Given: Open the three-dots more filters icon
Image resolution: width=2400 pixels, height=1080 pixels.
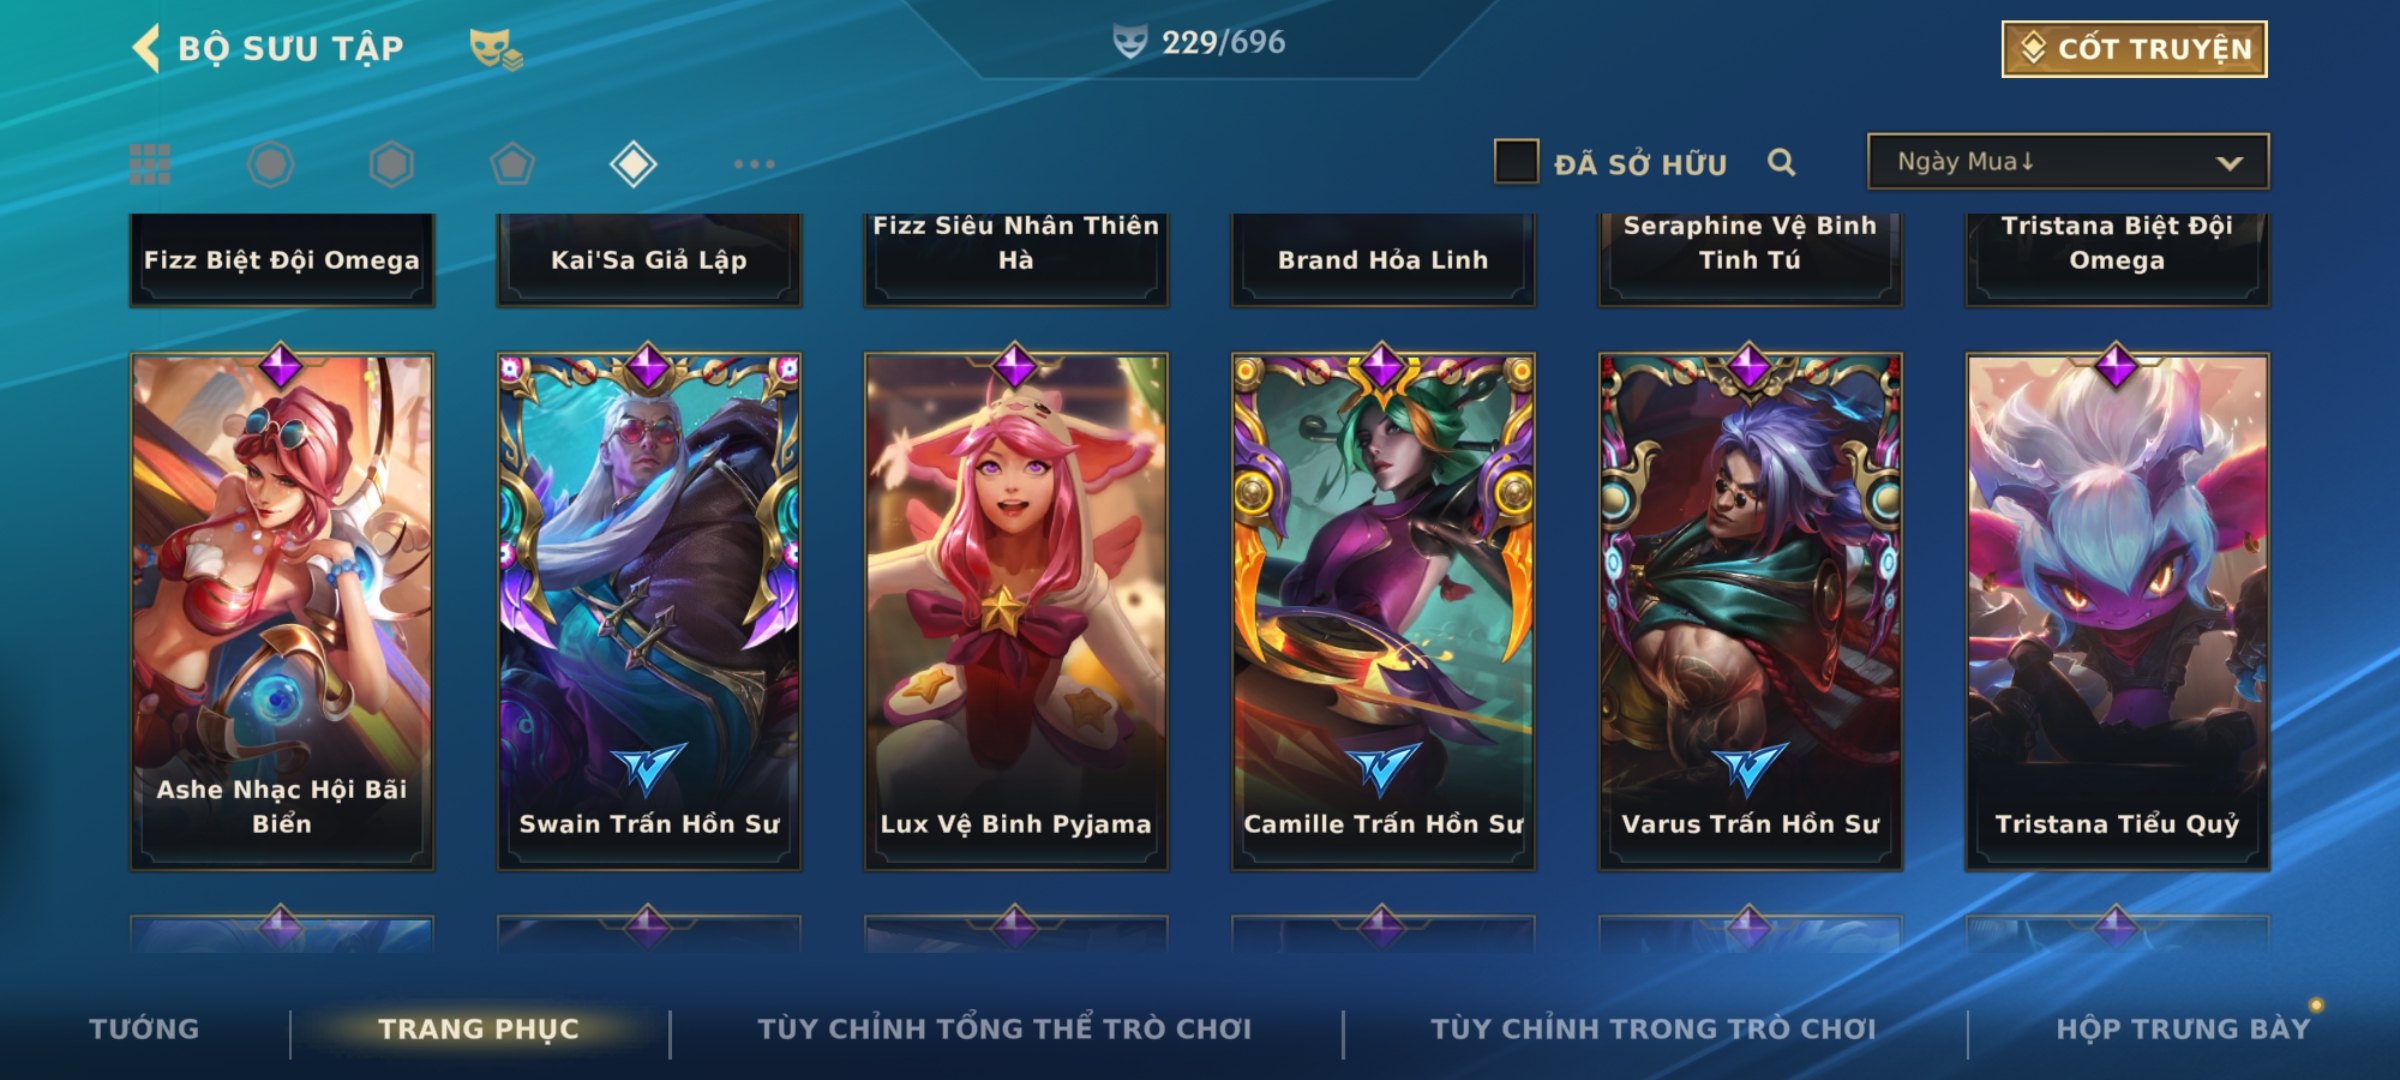Looking at the screenshot, I should click(754, 164).
